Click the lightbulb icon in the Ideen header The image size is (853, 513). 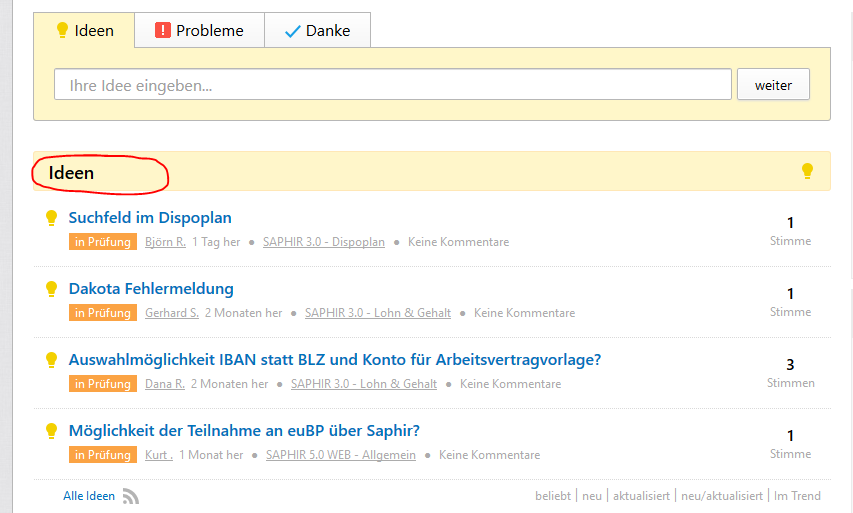tap(807, 172)
